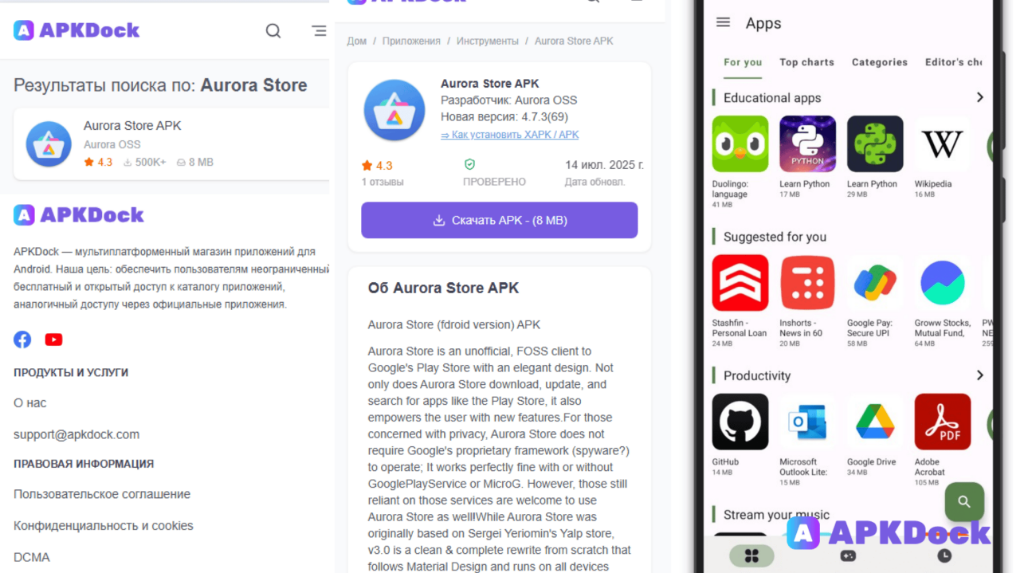The image size is (1020, 573).
Task: Click the APKDock logo at top left
Action: (x=76, y=30)
